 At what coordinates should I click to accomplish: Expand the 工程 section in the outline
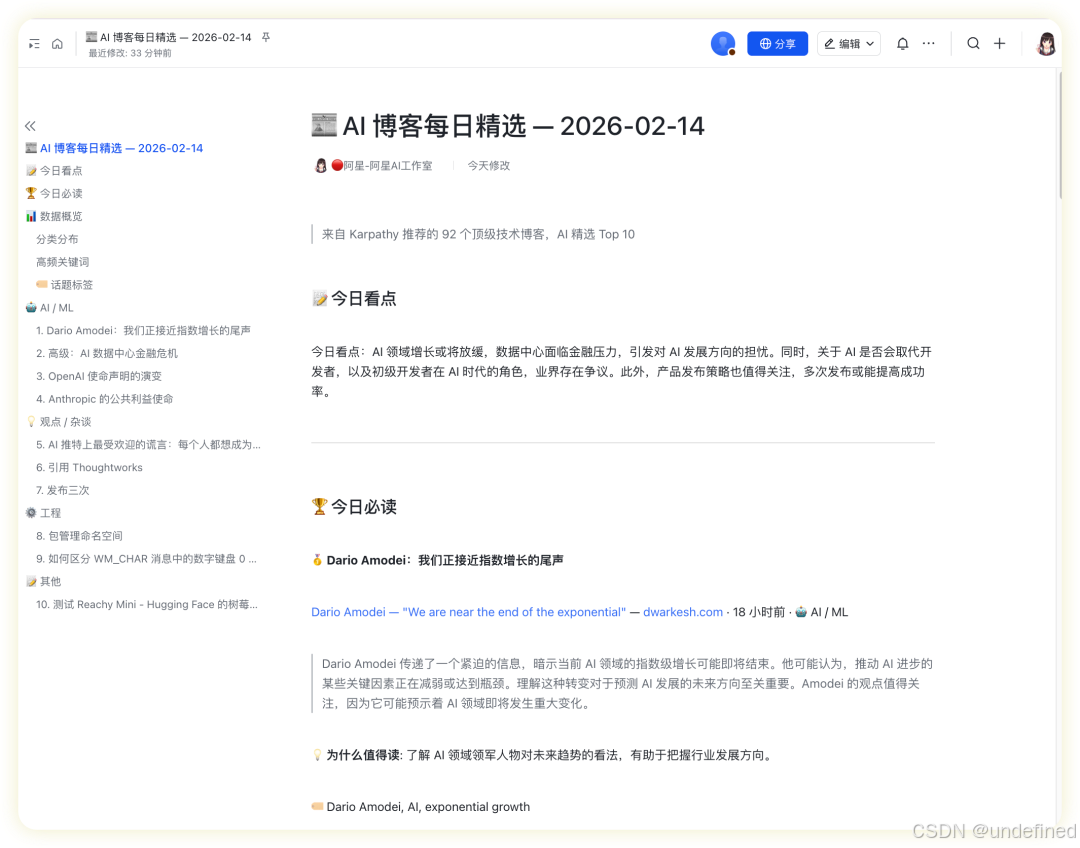(48, 513)
